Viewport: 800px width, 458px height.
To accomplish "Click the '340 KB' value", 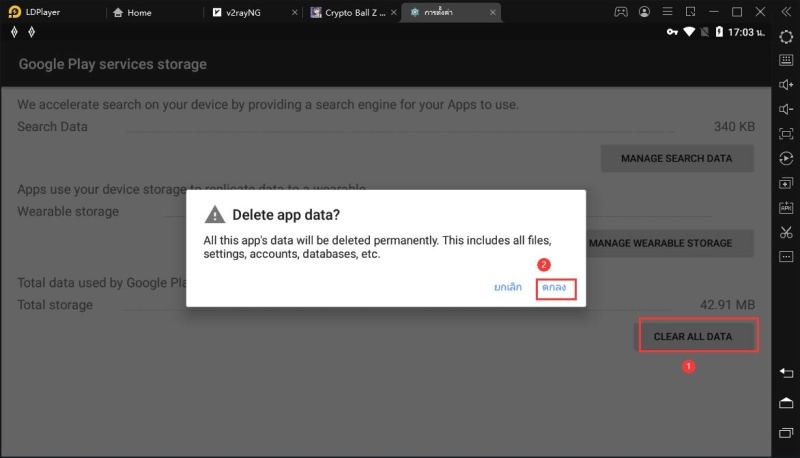I will [734, 126].
